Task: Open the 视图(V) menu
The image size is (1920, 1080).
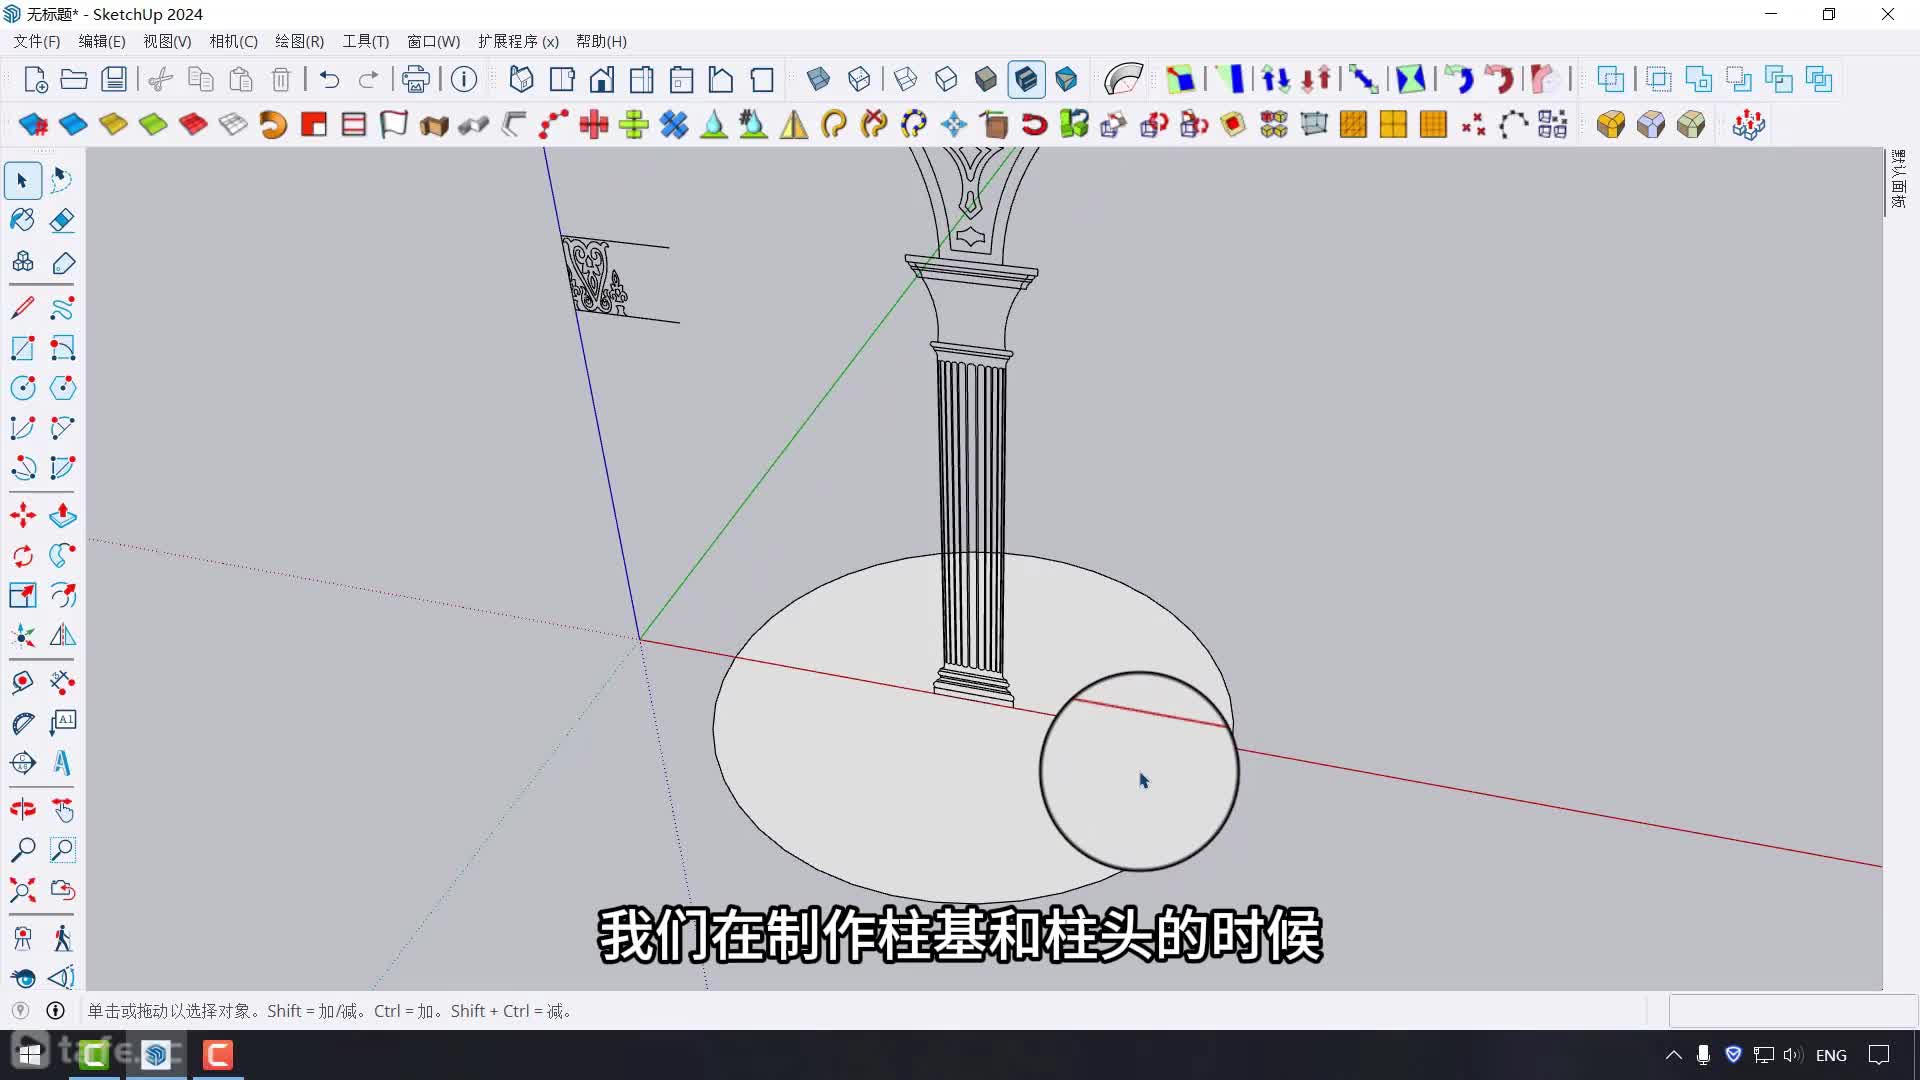Action: click(167, 41)
